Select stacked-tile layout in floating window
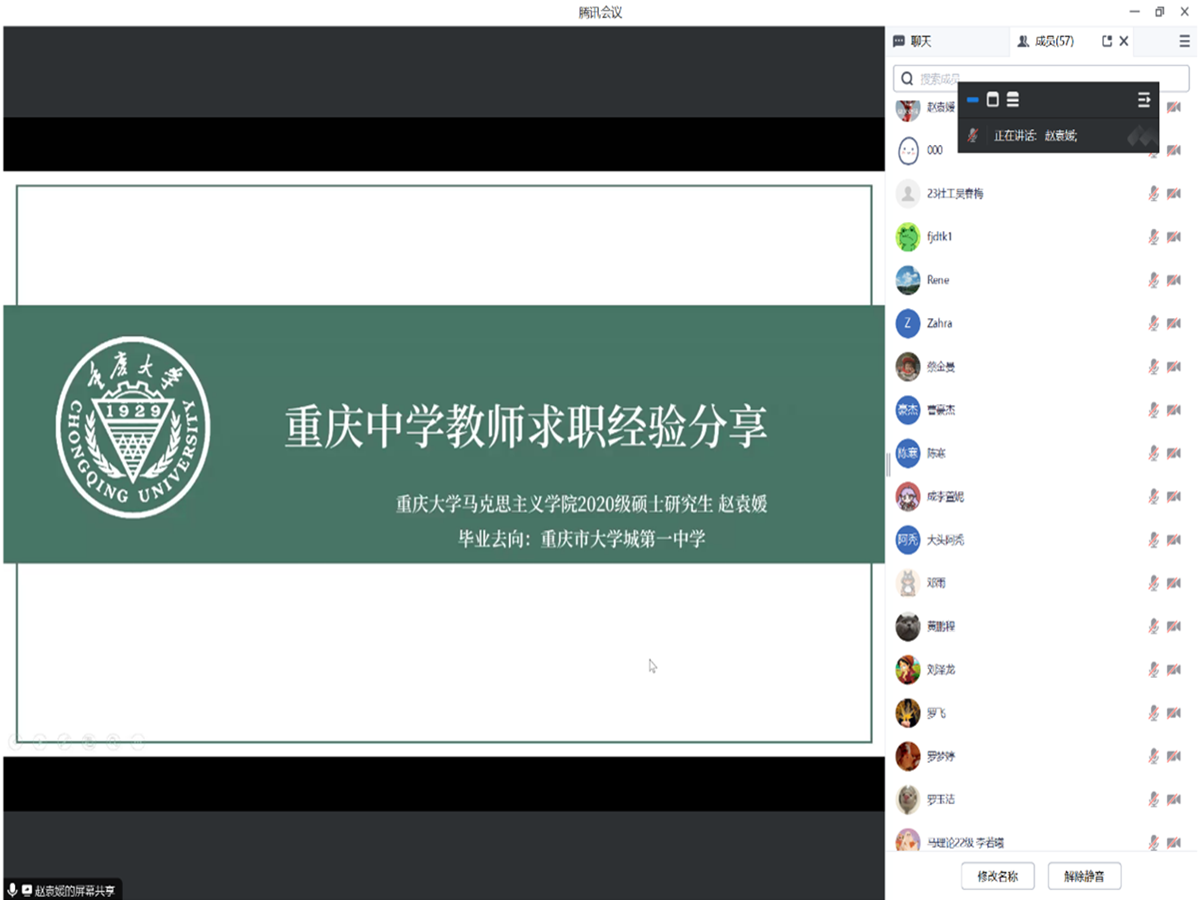The width and height of the screenshot is (1200, 900). 1013,100
